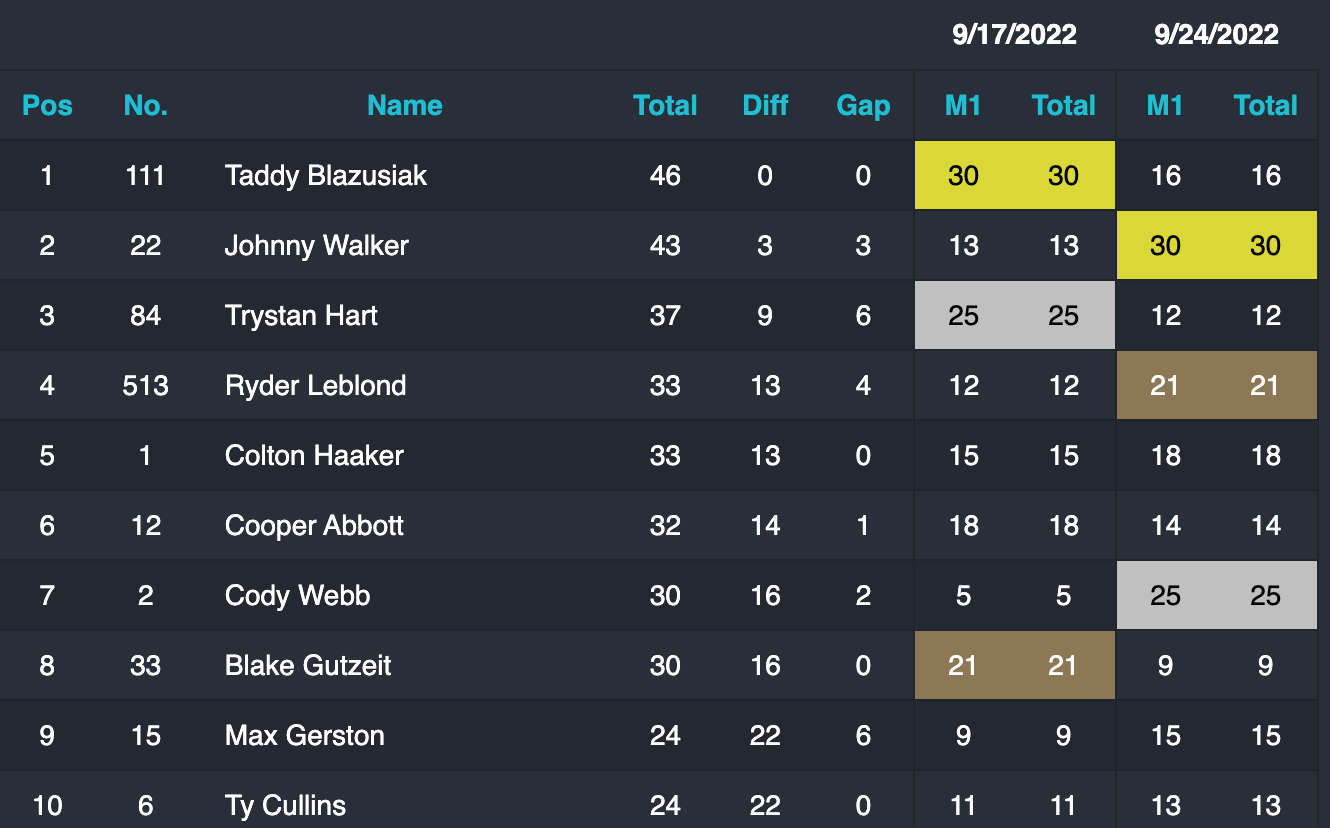Click Cody Webb's silver highlighted M1 score
This screenshot has height=828, width=1330.
[1165, 596]
